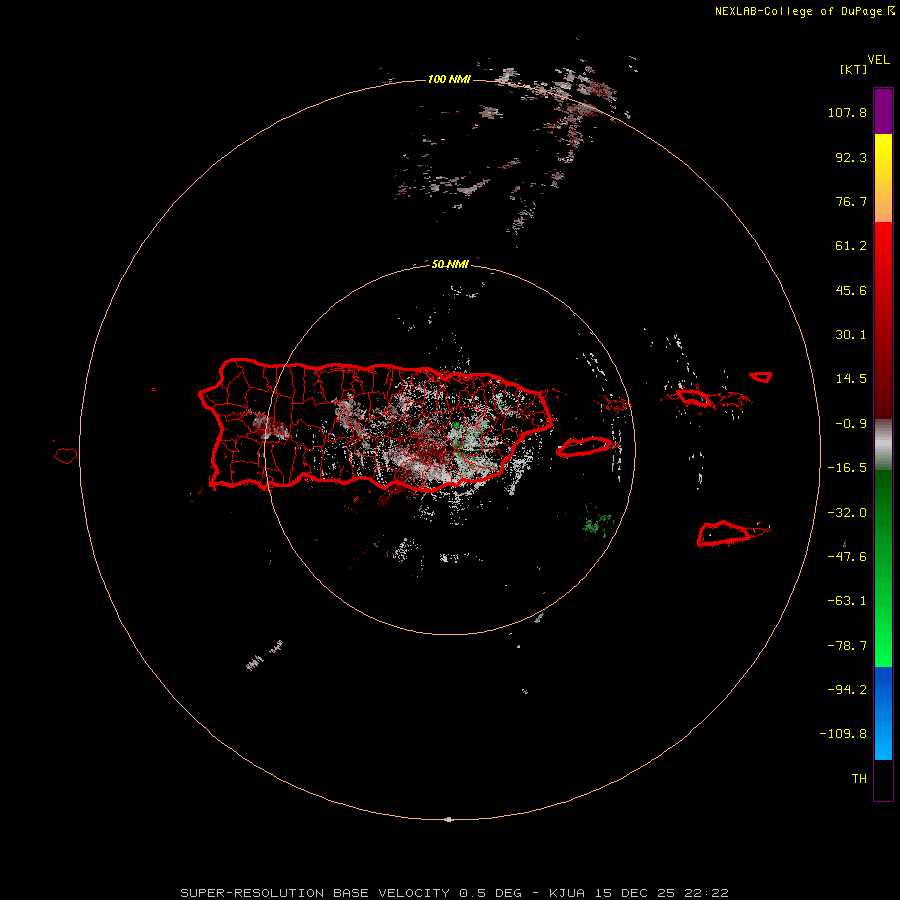Click the Super-Resolution Base Velocity caption

[x=455, y=893]
